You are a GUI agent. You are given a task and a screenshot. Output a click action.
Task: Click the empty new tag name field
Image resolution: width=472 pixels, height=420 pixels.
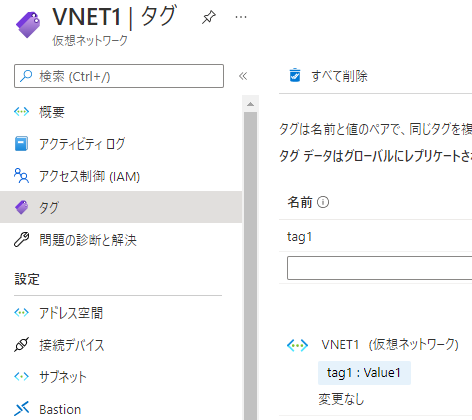tap(379, 268)
